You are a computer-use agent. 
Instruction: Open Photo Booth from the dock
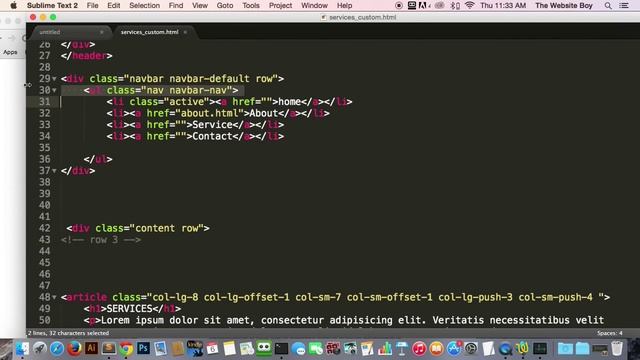point(333,348)
